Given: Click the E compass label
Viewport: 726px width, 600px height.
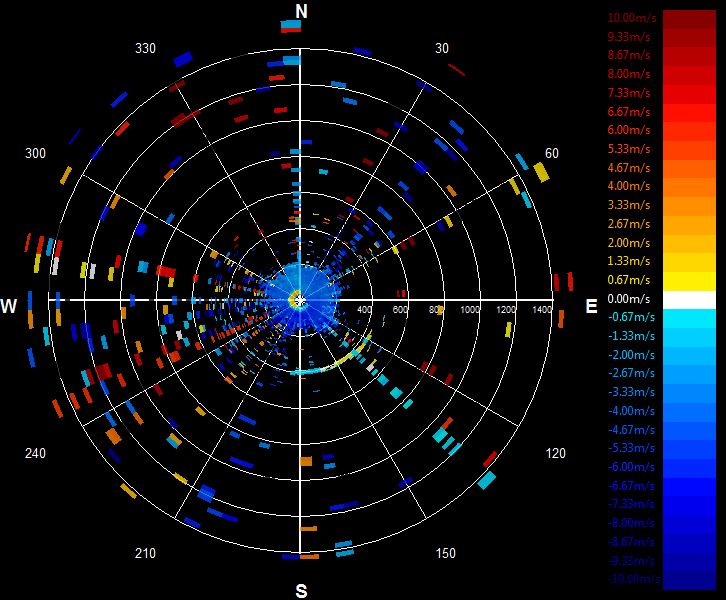Looking at the screenshot, I should click(x=591, y=306).
